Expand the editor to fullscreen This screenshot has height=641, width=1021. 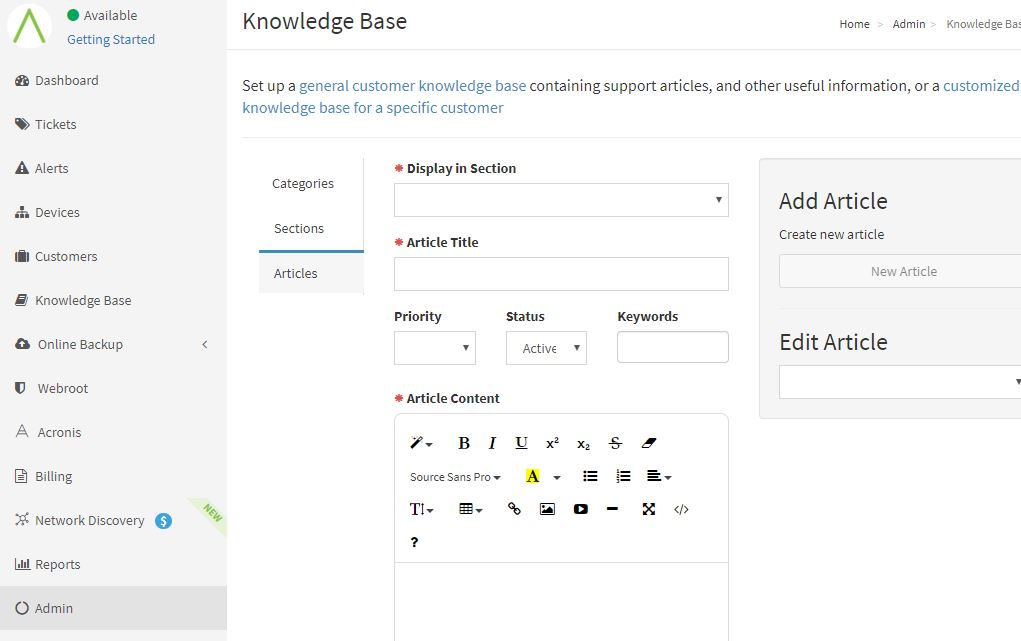[x=649, y=509]
